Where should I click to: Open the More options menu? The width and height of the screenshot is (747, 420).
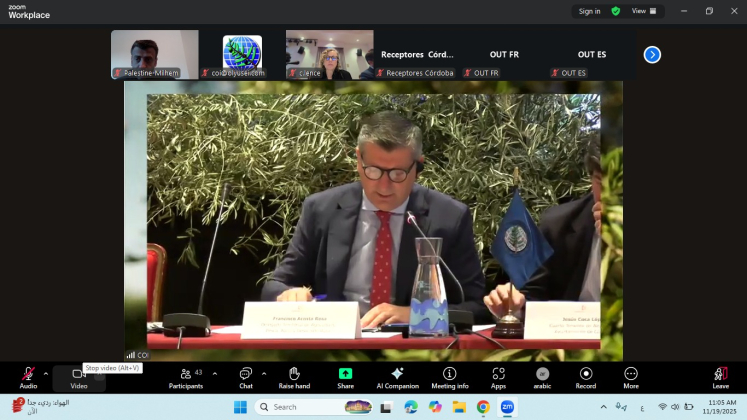coord(630,375)
